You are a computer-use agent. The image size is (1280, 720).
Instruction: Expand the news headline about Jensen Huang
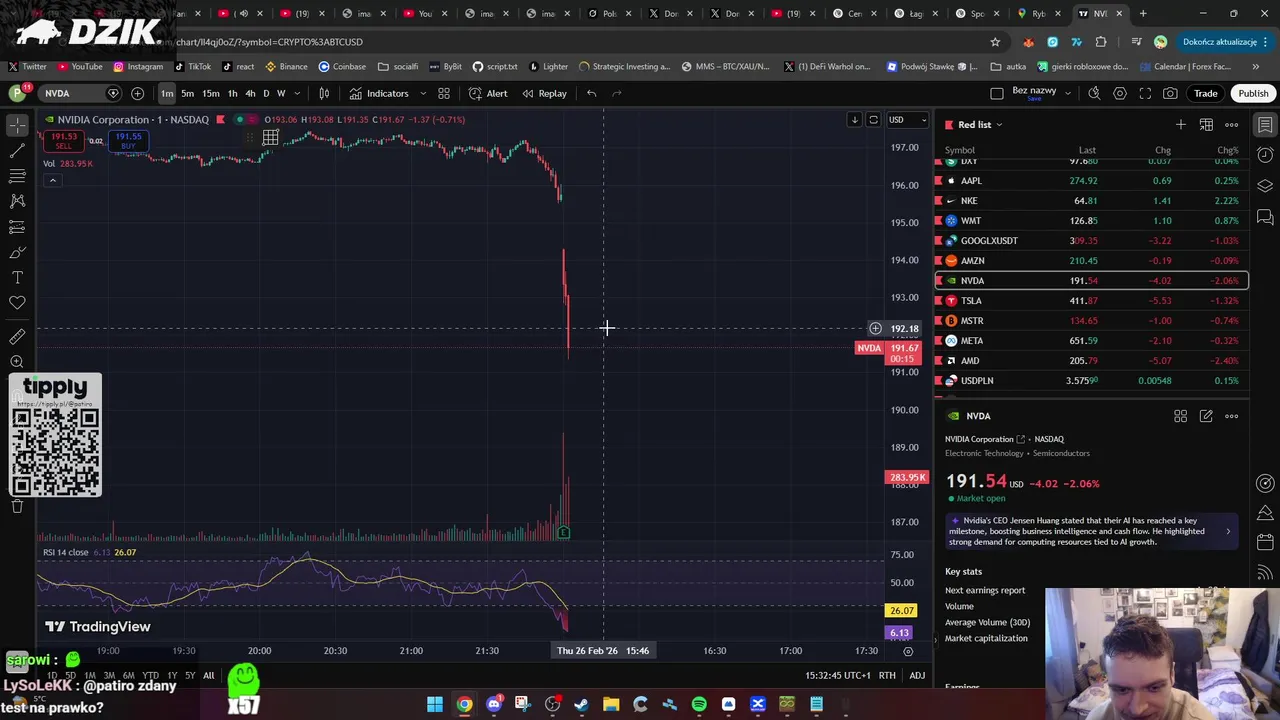(x=1090, y=531)
